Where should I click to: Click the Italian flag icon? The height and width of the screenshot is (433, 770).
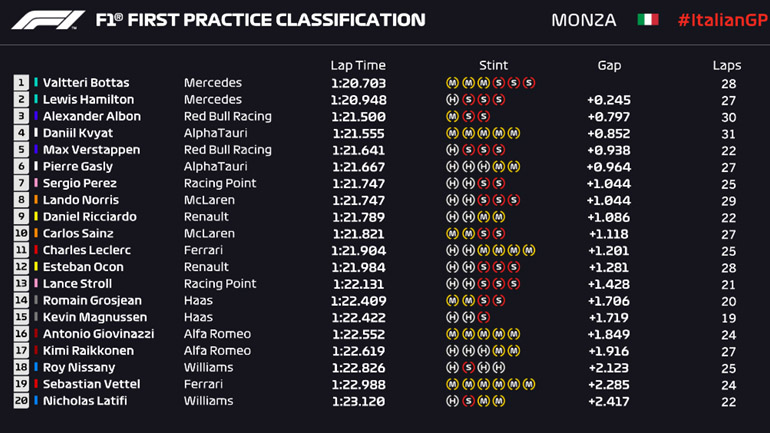(647, 20)
